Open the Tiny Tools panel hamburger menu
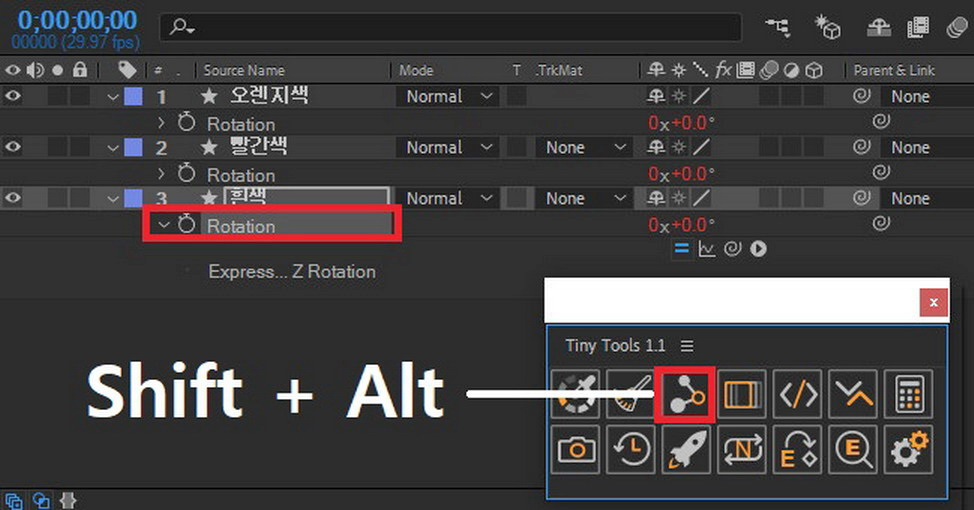 [686, 345]
